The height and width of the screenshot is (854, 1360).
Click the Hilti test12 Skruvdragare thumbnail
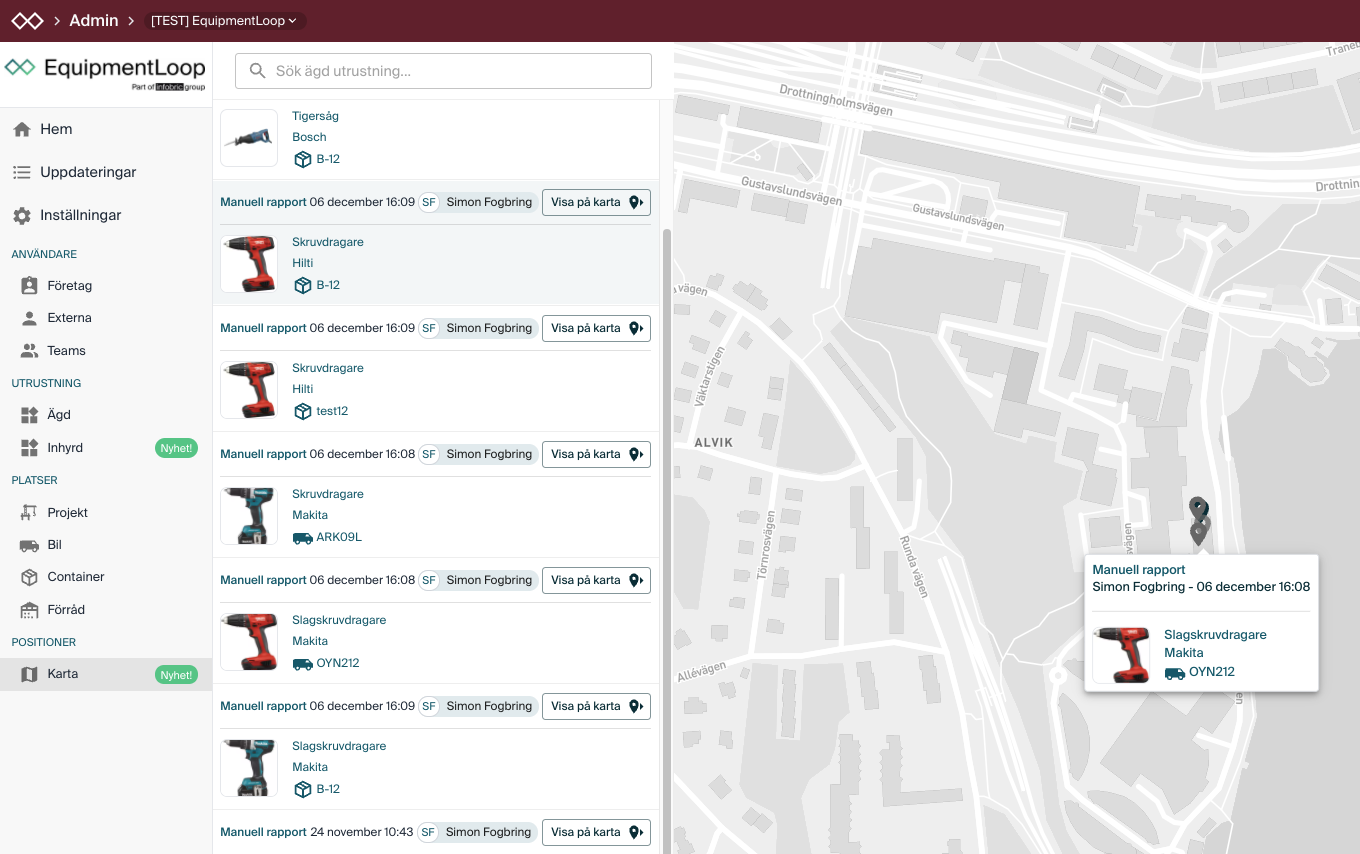[249, 390]
